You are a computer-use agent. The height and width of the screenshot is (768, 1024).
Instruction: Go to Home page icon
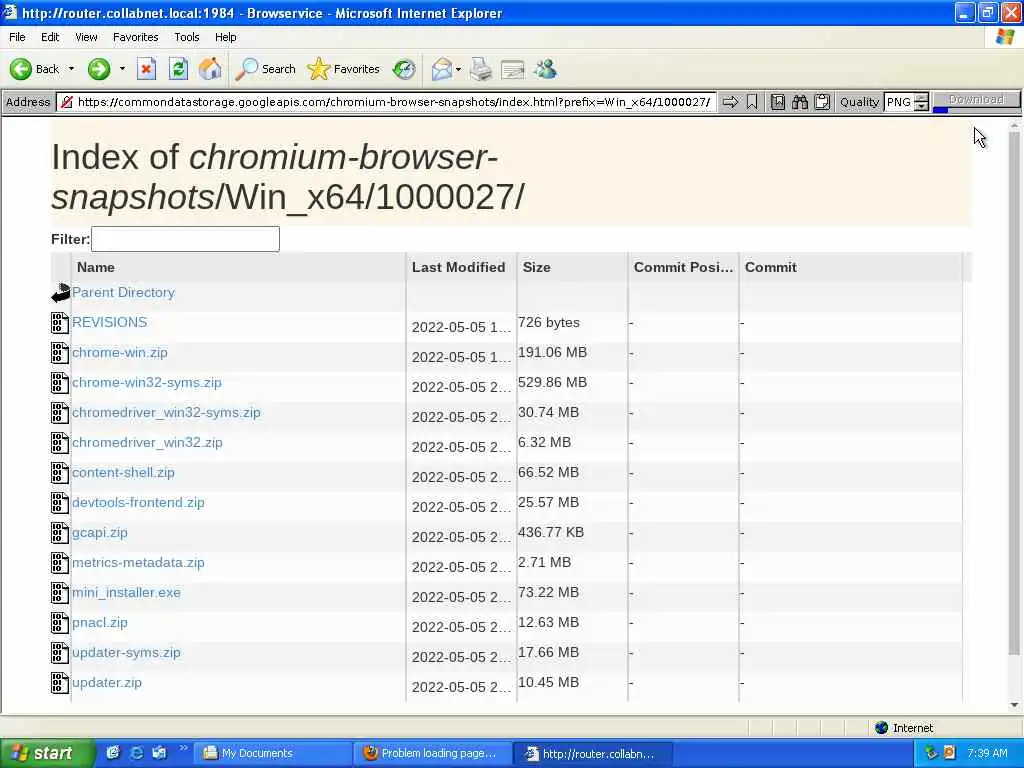(x=210, y=69)
